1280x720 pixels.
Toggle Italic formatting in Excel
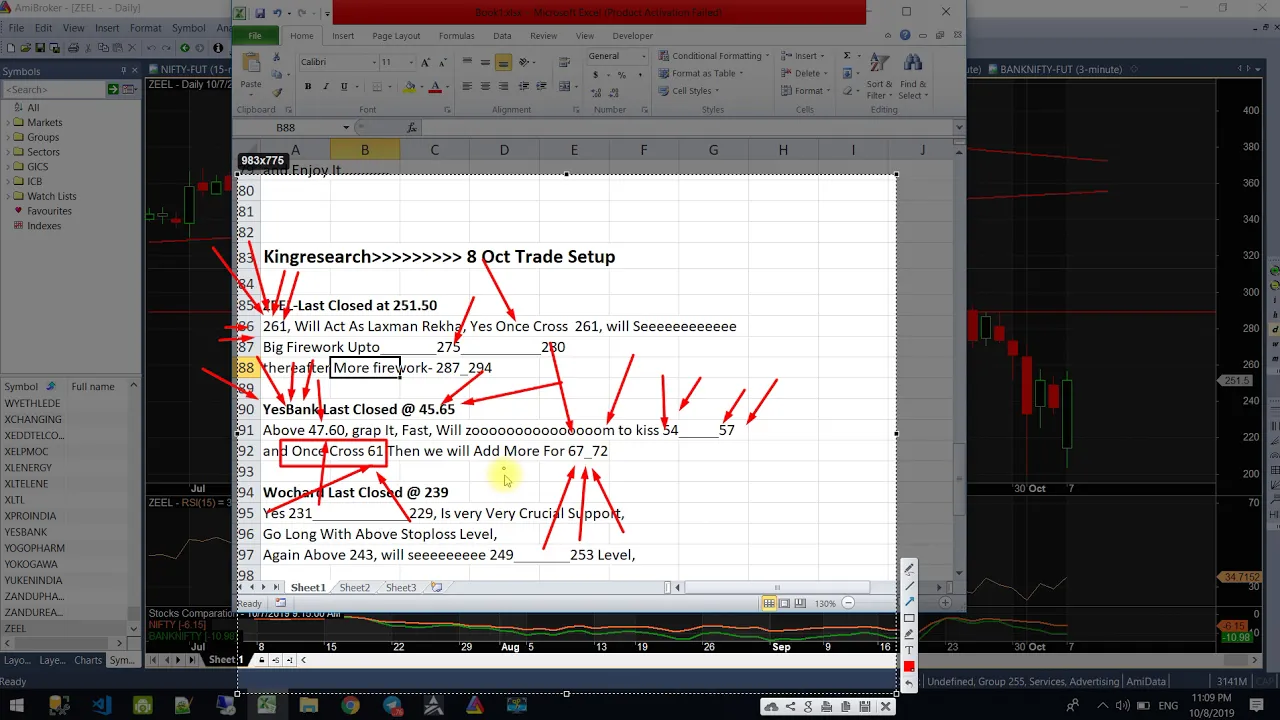coord(326,86)
